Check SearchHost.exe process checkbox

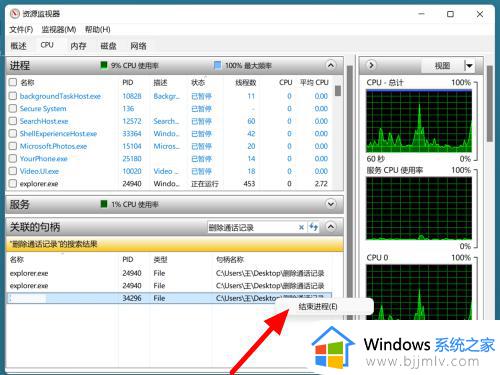tap(13, 121)
